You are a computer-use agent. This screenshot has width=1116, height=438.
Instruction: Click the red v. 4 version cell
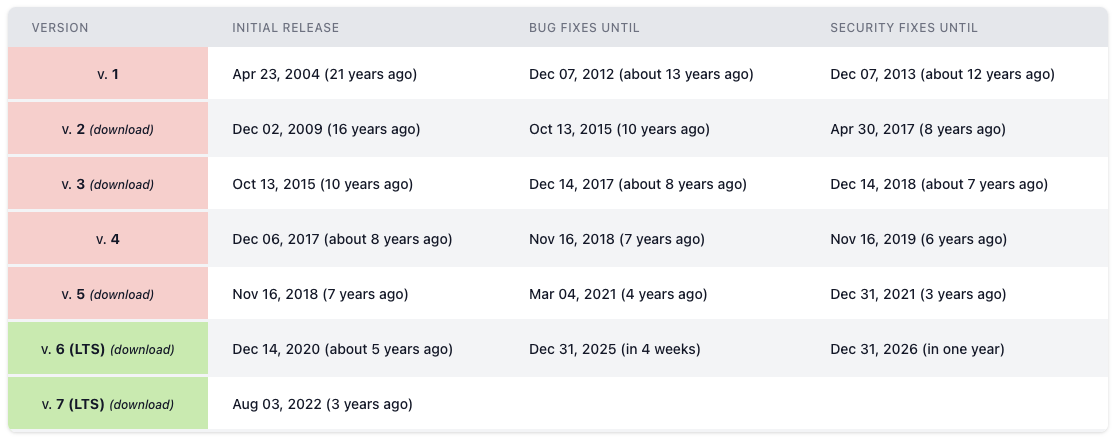point(108,239)
